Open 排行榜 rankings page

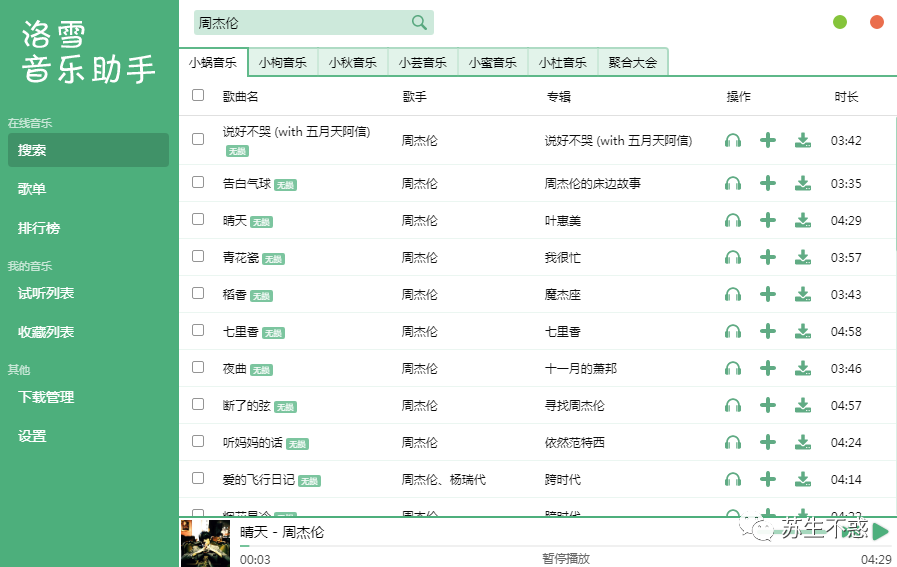click(88, 228)
